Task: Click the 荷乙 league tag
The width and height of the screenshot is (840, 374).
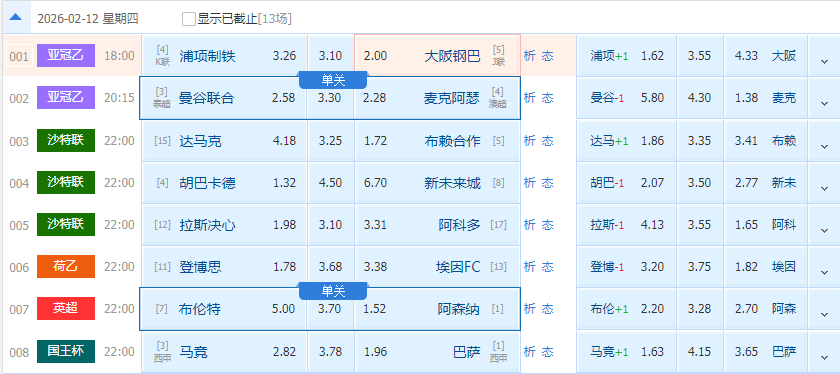Action: (x=66, y=266)
